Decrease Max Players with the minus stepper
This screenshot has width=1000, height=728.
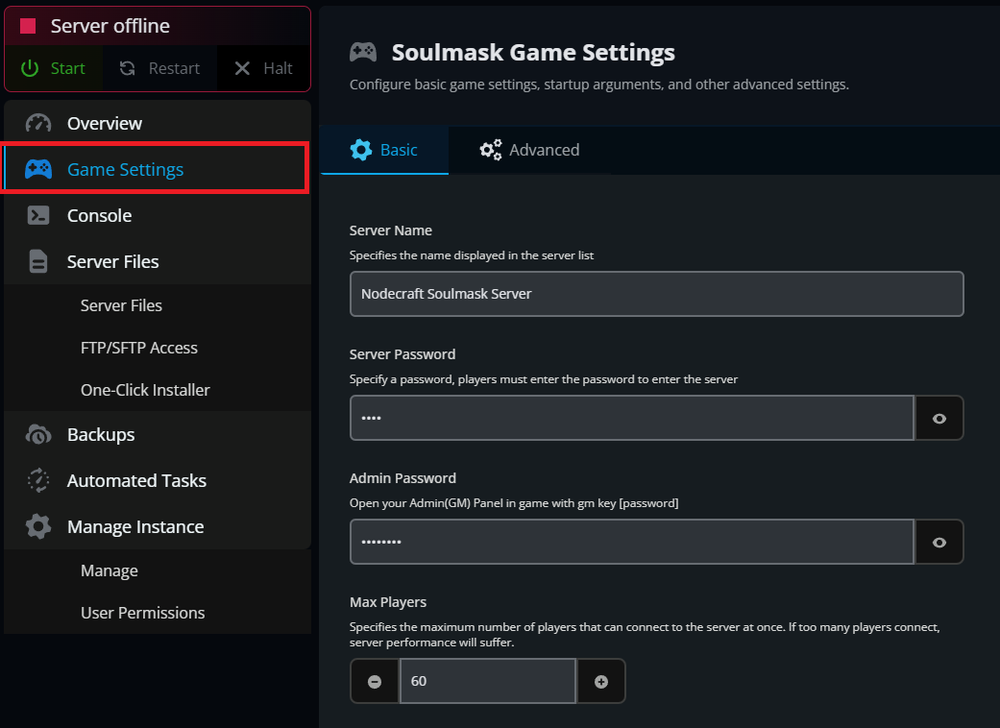click(374, 681)
